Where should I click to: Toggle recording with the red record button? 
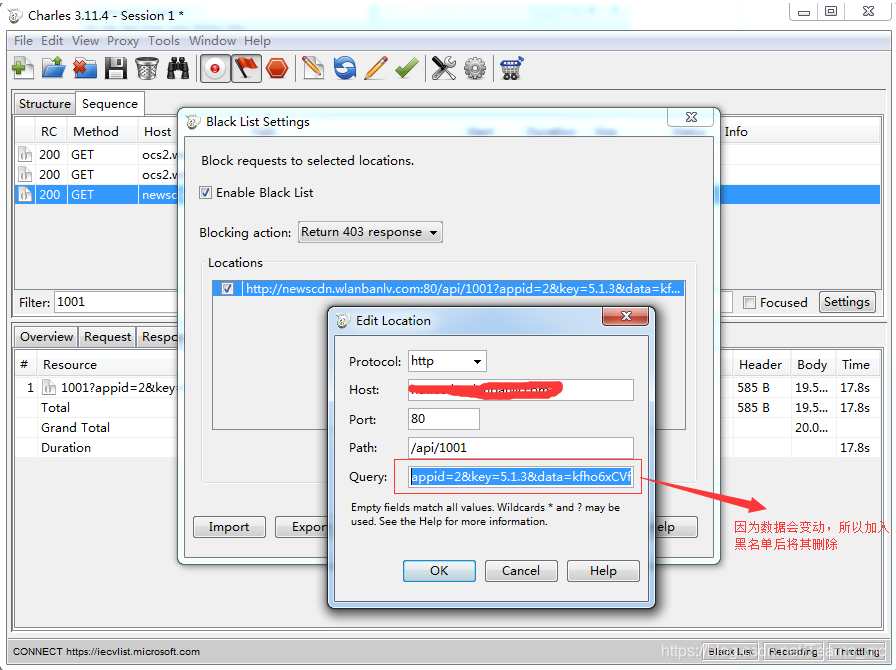pos(215,69)
